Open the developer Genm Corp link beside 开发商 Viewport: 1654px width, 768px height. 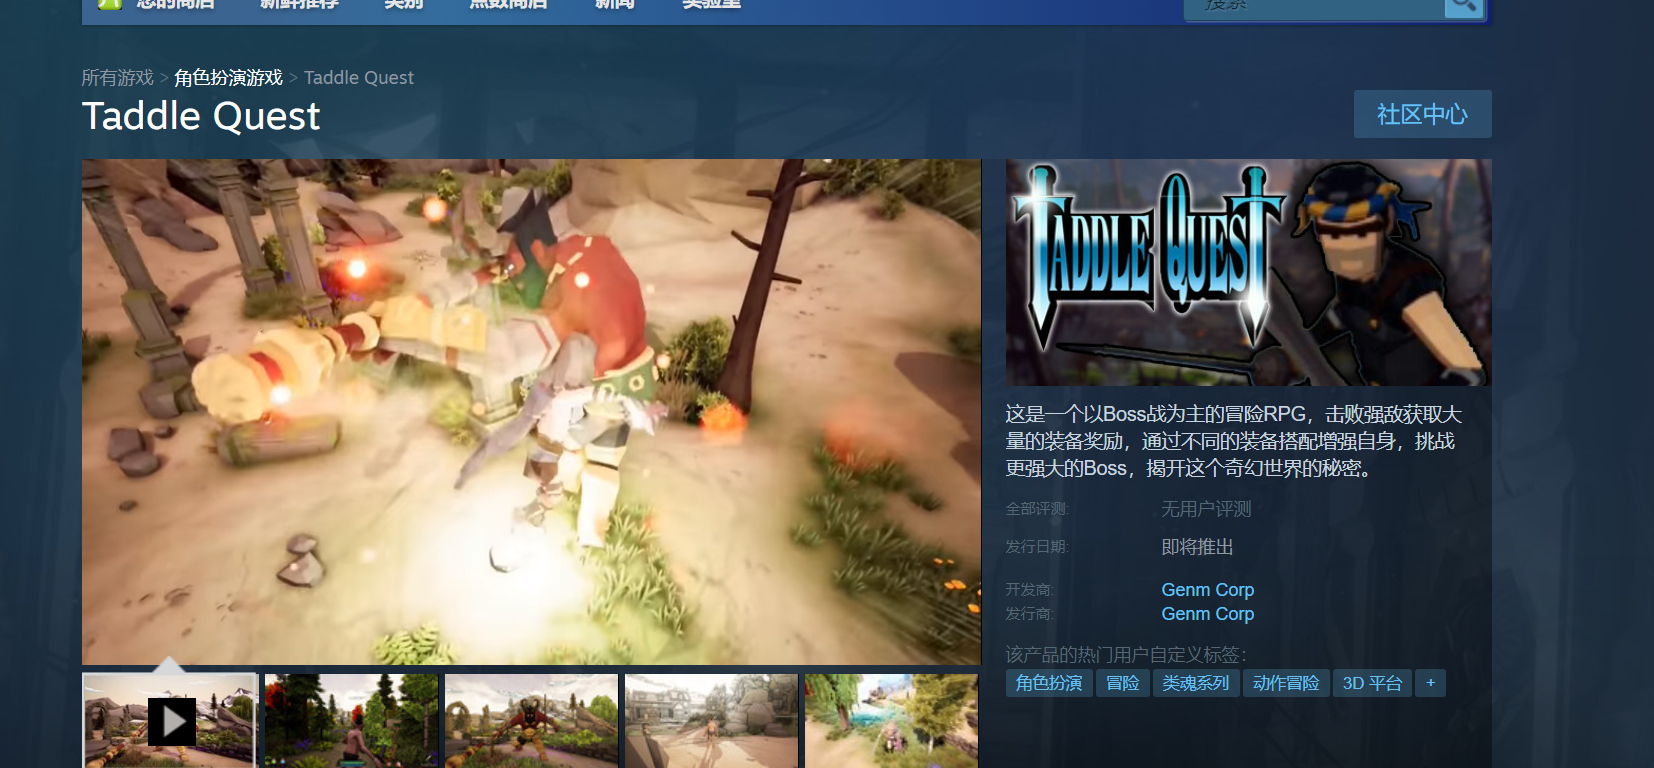point(1207,590)
